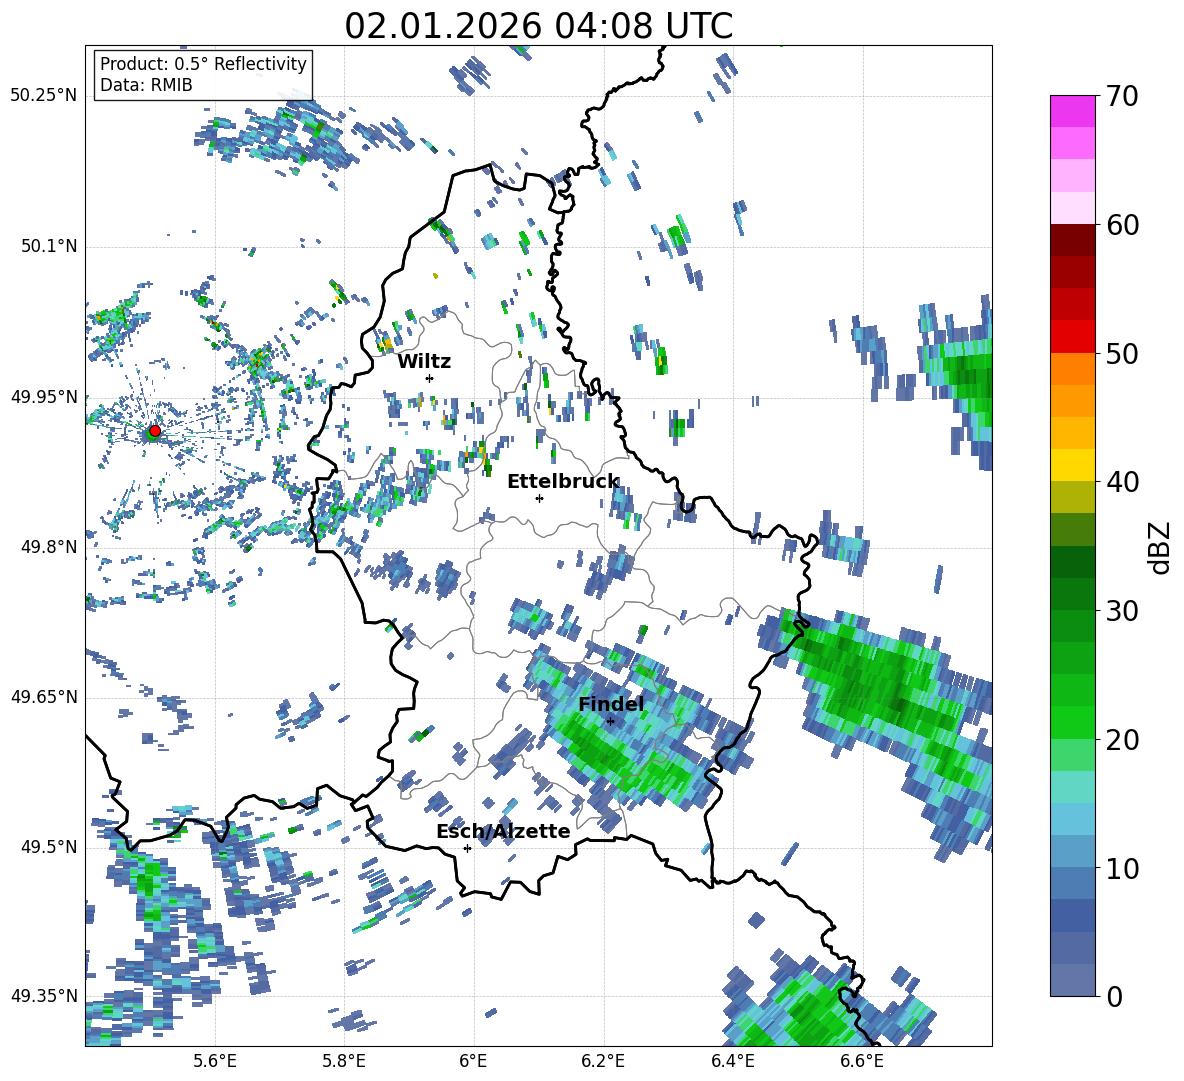The image size is (1184, 1081).
Task: Click the title '02.01.2026 04:08 UTC'
Action: (538, 26)
